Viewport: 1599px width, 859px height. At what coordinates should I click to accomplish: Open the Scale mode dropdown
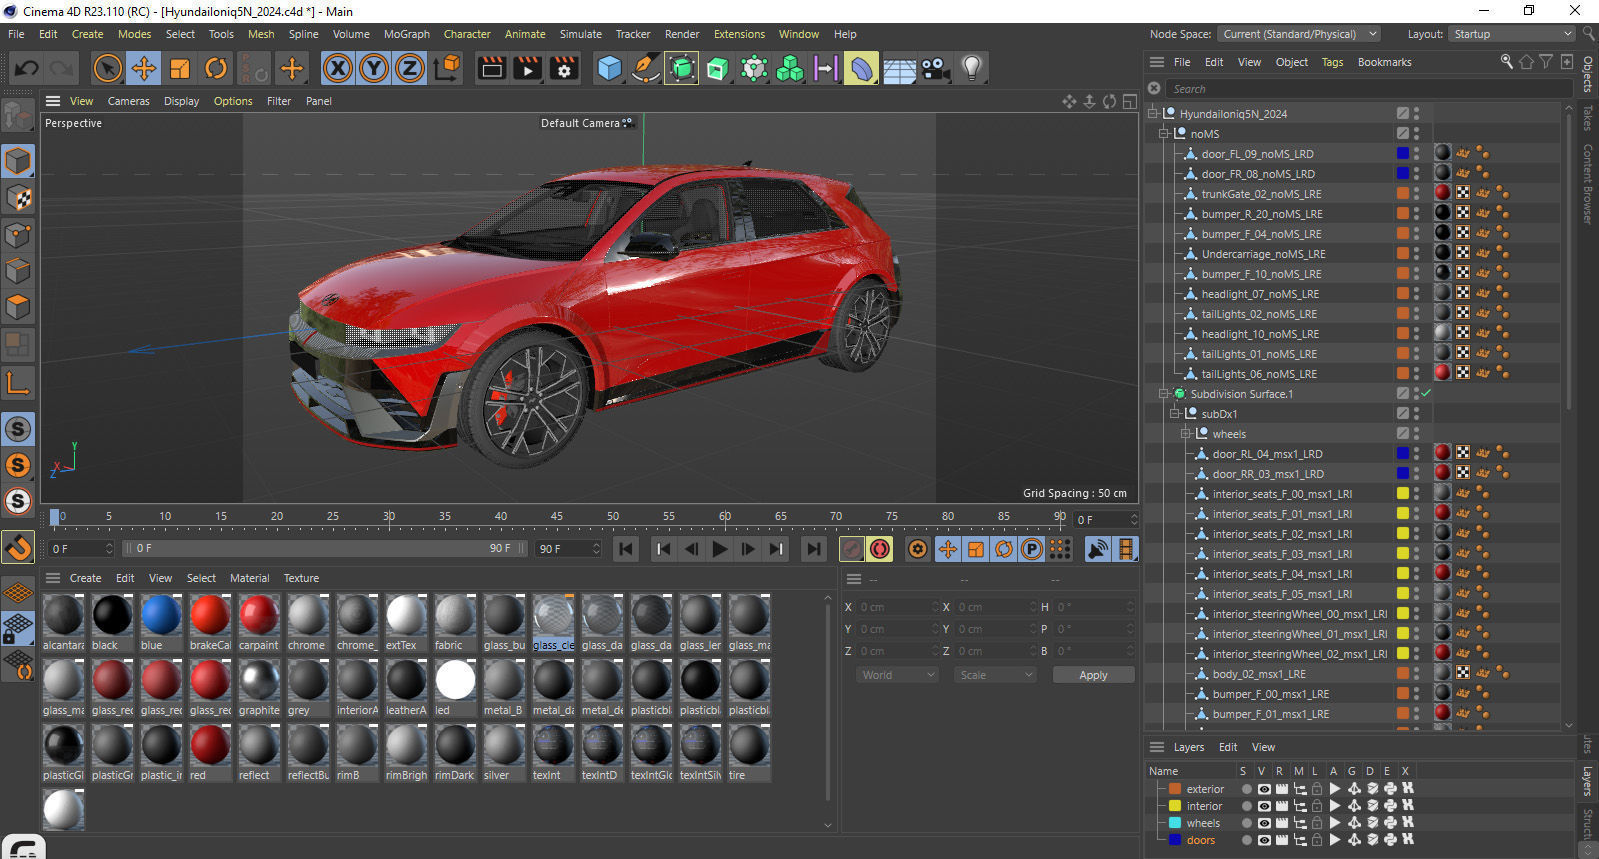995,675
